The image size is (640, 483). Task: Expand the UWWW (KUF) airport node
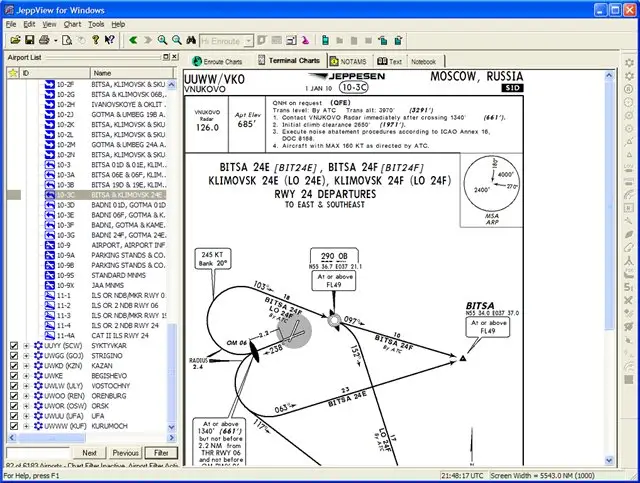pos(27,426)
